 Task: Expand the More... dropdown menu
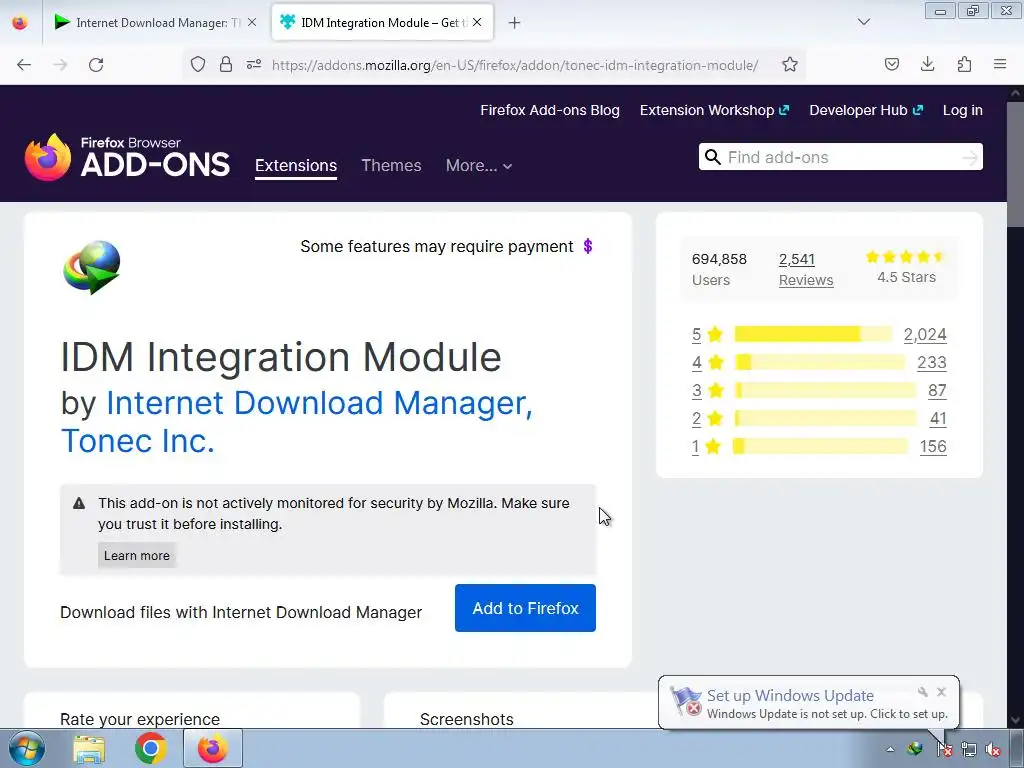479,165
